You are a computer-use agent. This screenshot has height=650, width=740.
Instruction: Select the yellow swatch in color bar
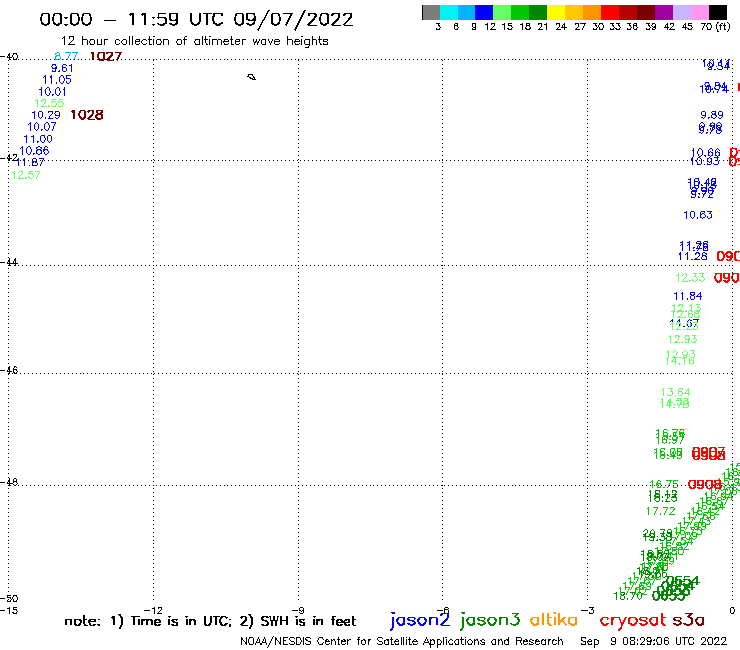(x=556, y=12)
